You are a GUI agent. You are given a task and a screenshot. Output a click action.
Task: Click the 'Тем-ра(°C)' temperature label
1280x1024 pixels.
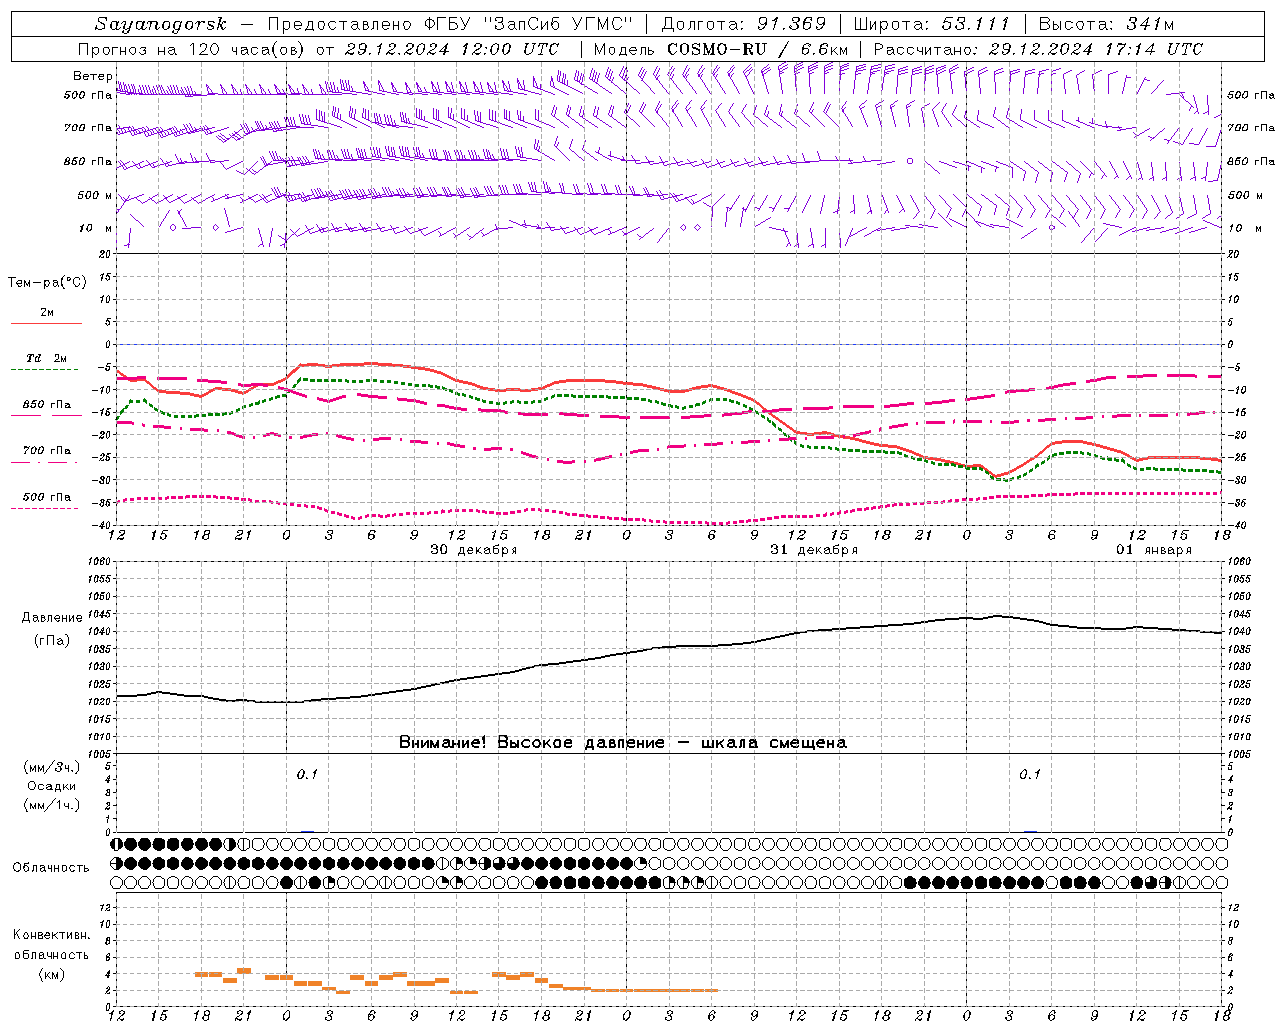(47, 283)
